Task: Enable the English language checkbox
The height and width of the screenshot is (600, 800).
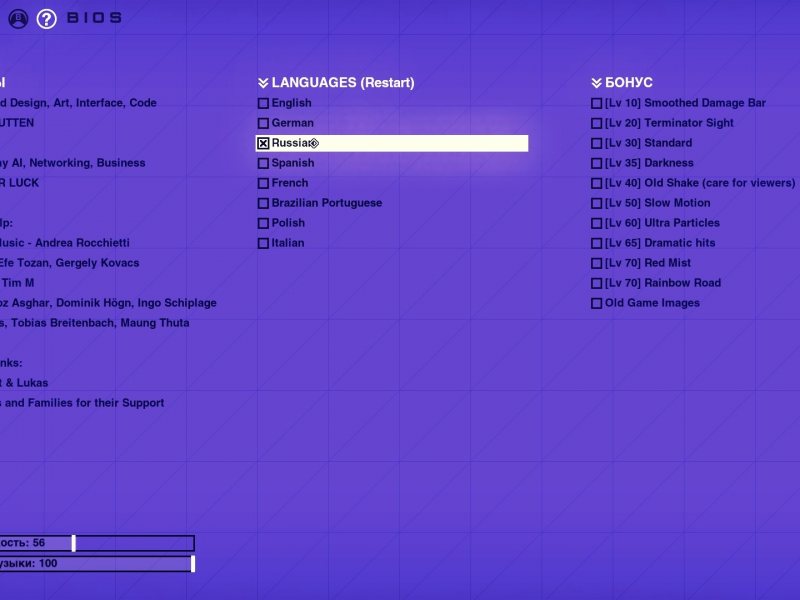Action: [x=263, y=103]
